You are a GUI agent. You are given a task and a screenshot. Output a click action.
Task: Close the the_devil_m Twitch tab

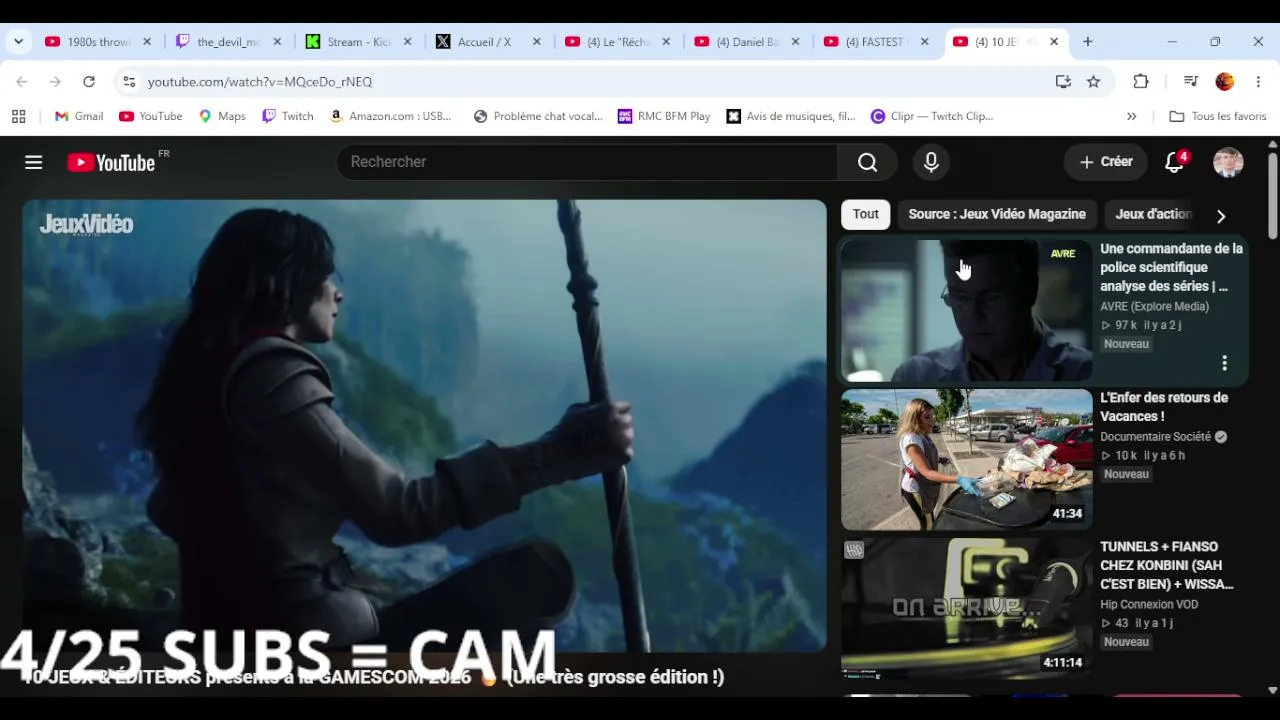277,42
